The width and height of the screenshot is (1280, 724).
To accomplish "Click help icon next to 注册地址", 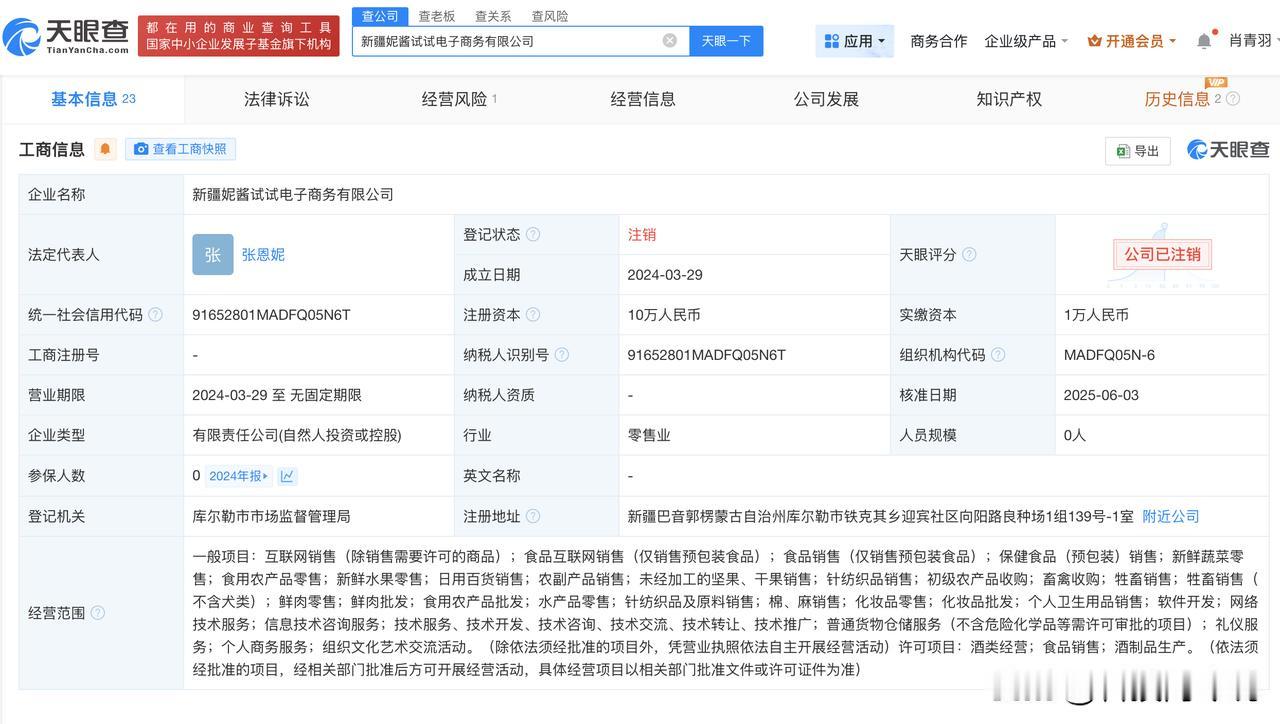I will pos(533,517).
